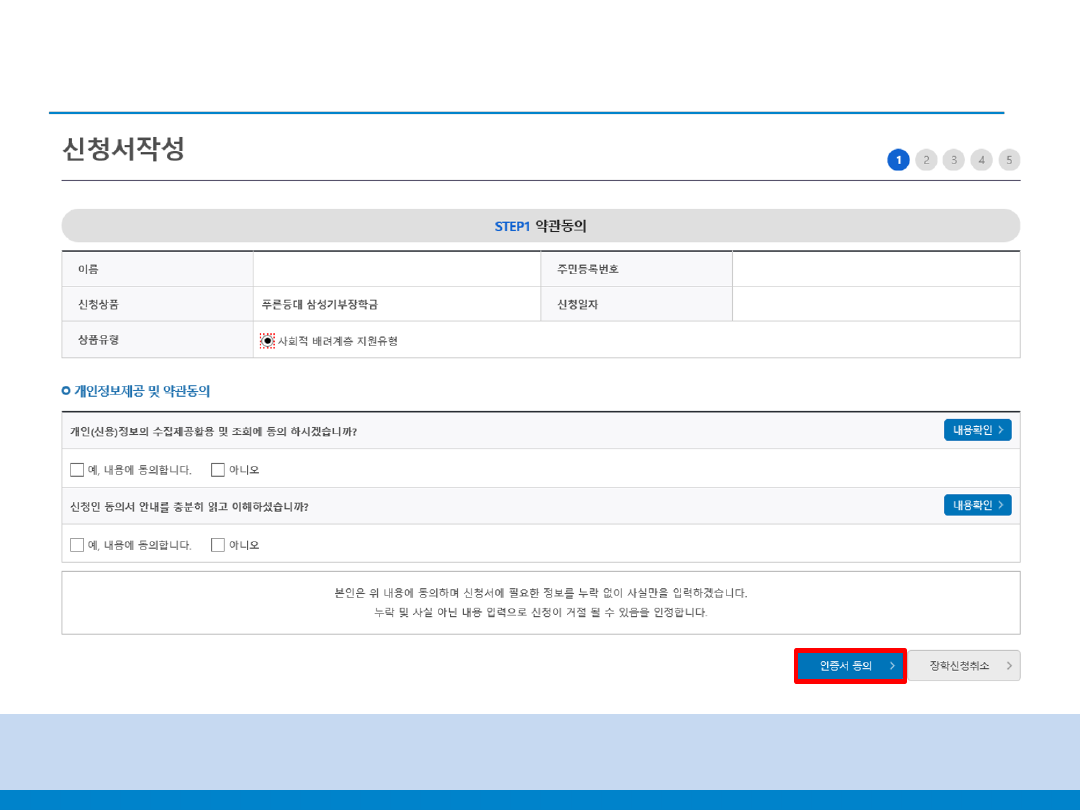The height and width of the screenshot is (810, 1080).
Task: Click step 1 circle in progress indicator
Action: tap(898, 160)
